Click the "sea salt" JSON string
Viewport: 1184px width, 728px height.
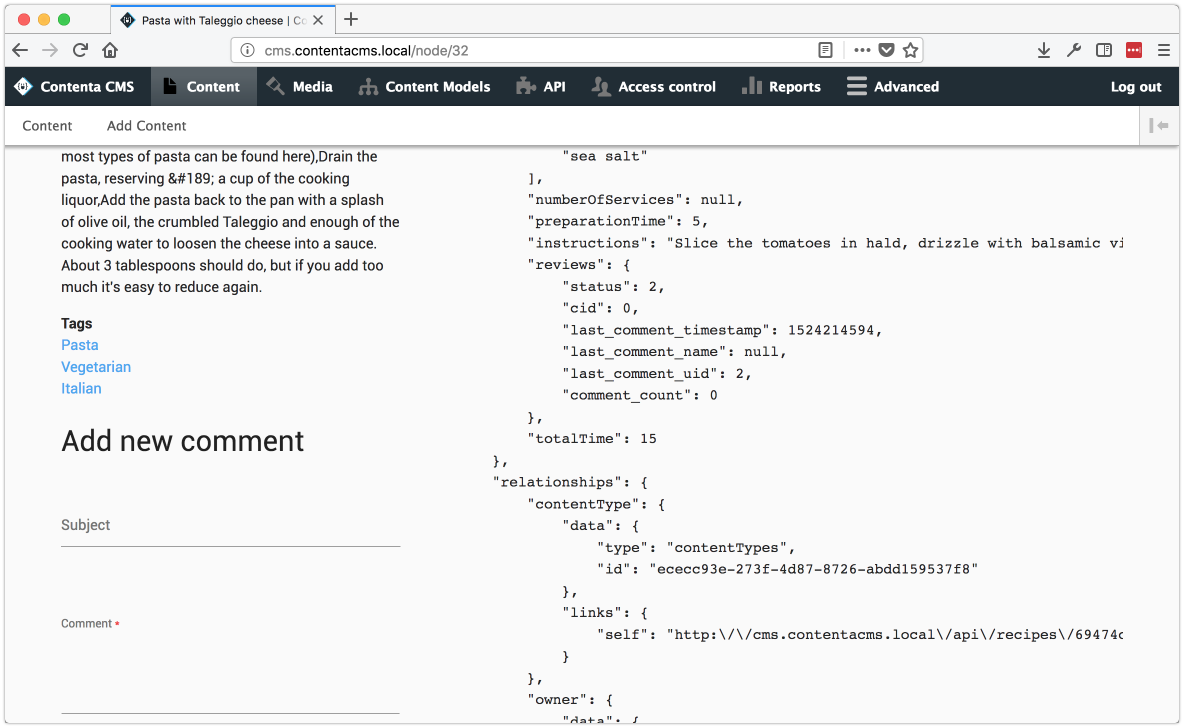click(605, 156)
